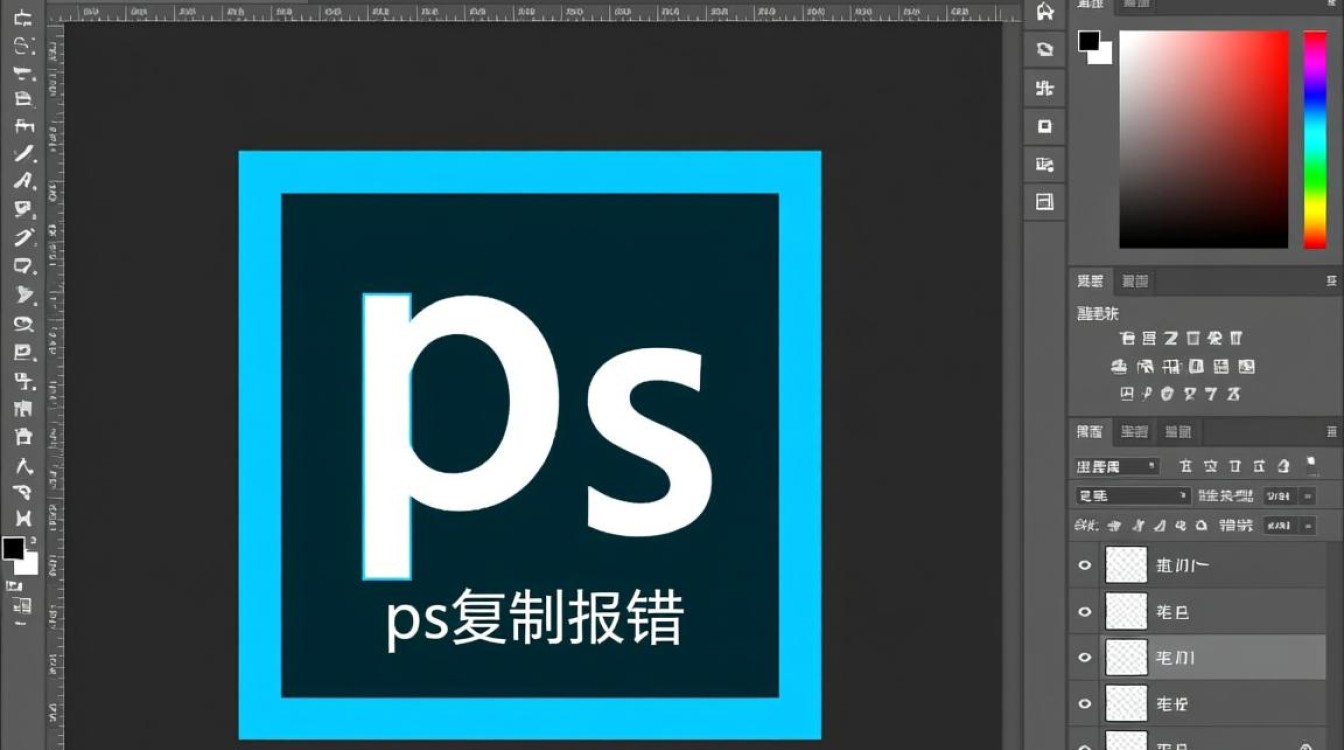Click the topmost icon in the collapsed panel strip
Viewport: 1344px width, 750px height.
pos(1045,12)
